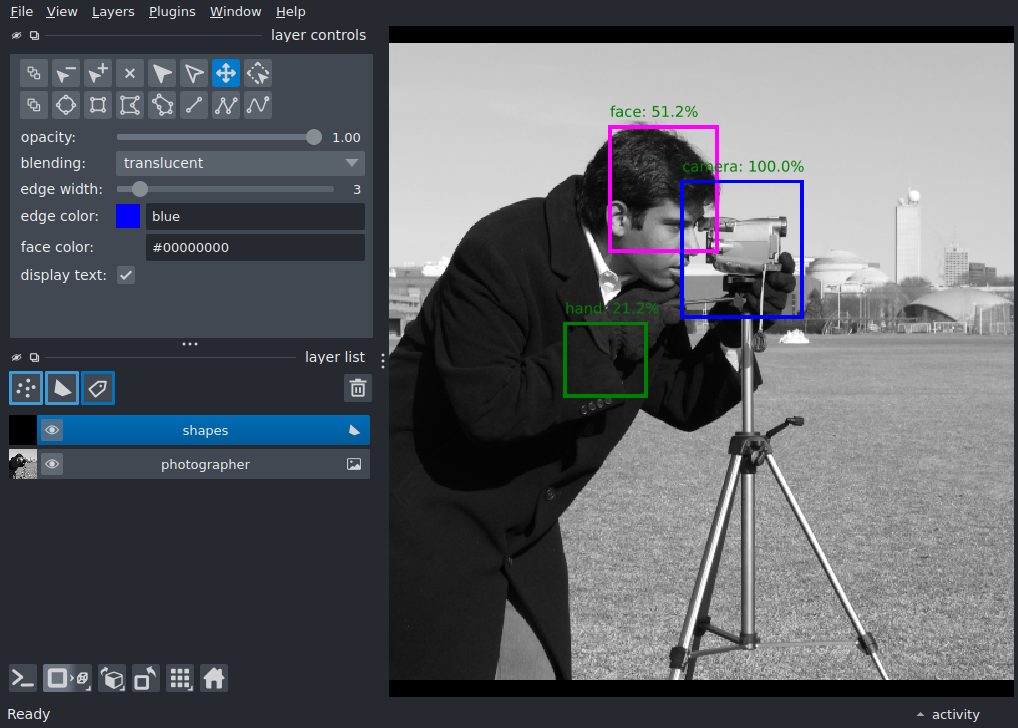
Task: Delete selected layer with trash icon
Action: 358,388
